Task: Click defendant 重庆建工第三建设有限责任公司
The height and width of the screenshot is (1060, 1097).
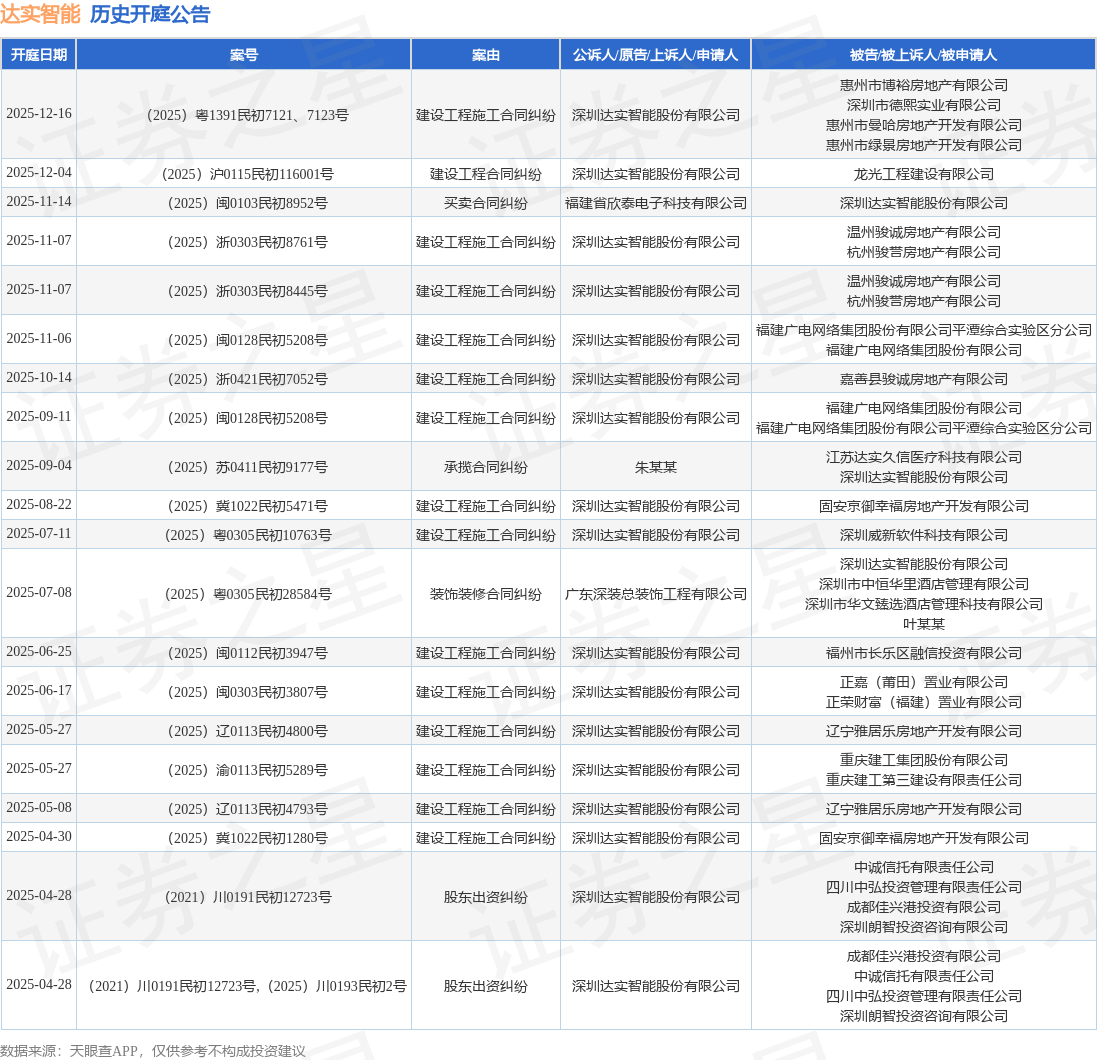Action: tap(923, 780)
